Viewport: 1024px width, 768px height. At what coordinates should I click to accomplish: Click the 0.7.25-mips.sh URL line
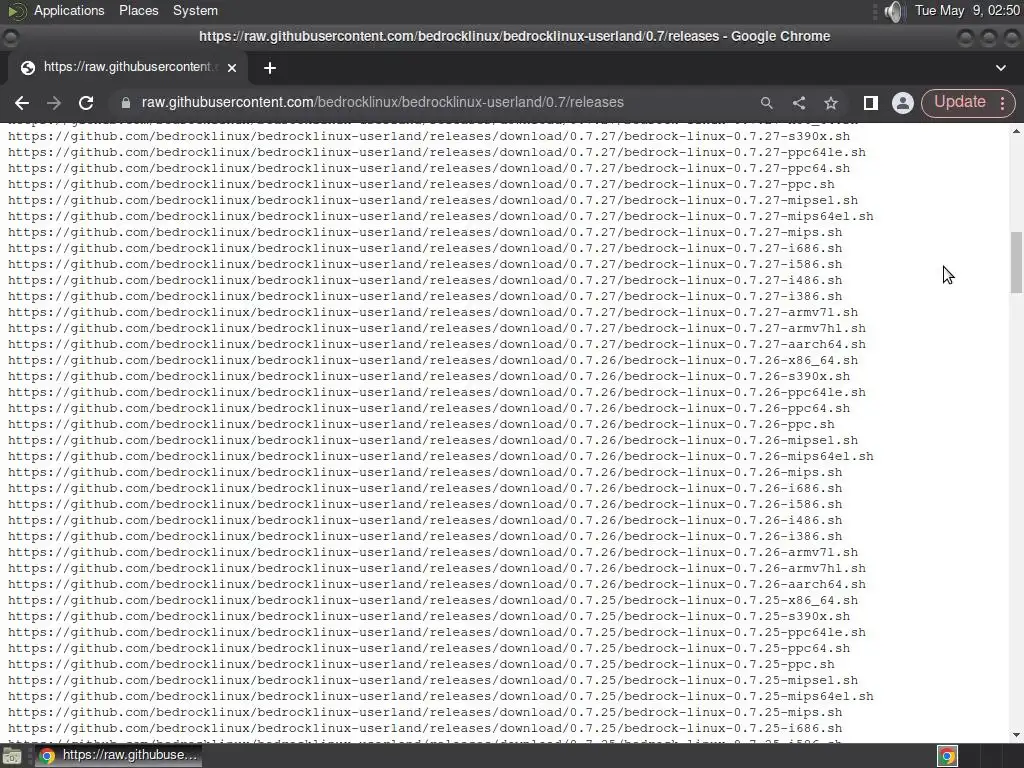425,712
